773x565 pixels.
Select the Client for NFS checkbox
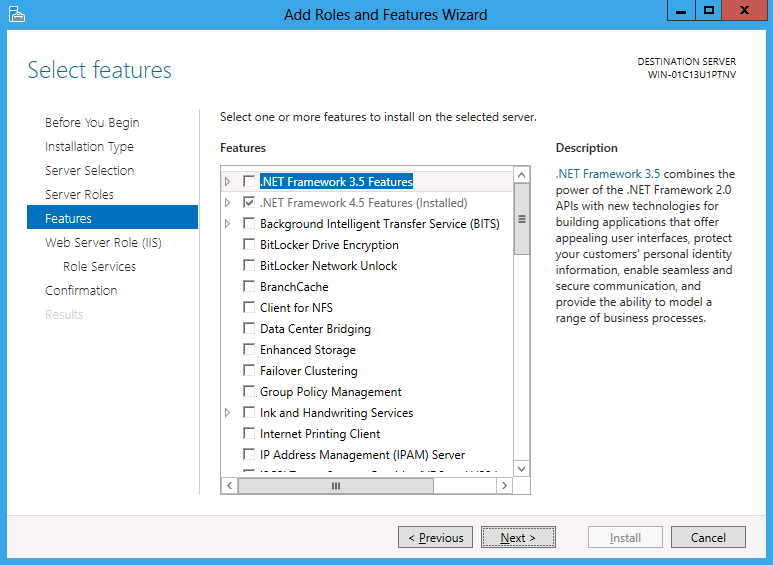click(249, 308)
